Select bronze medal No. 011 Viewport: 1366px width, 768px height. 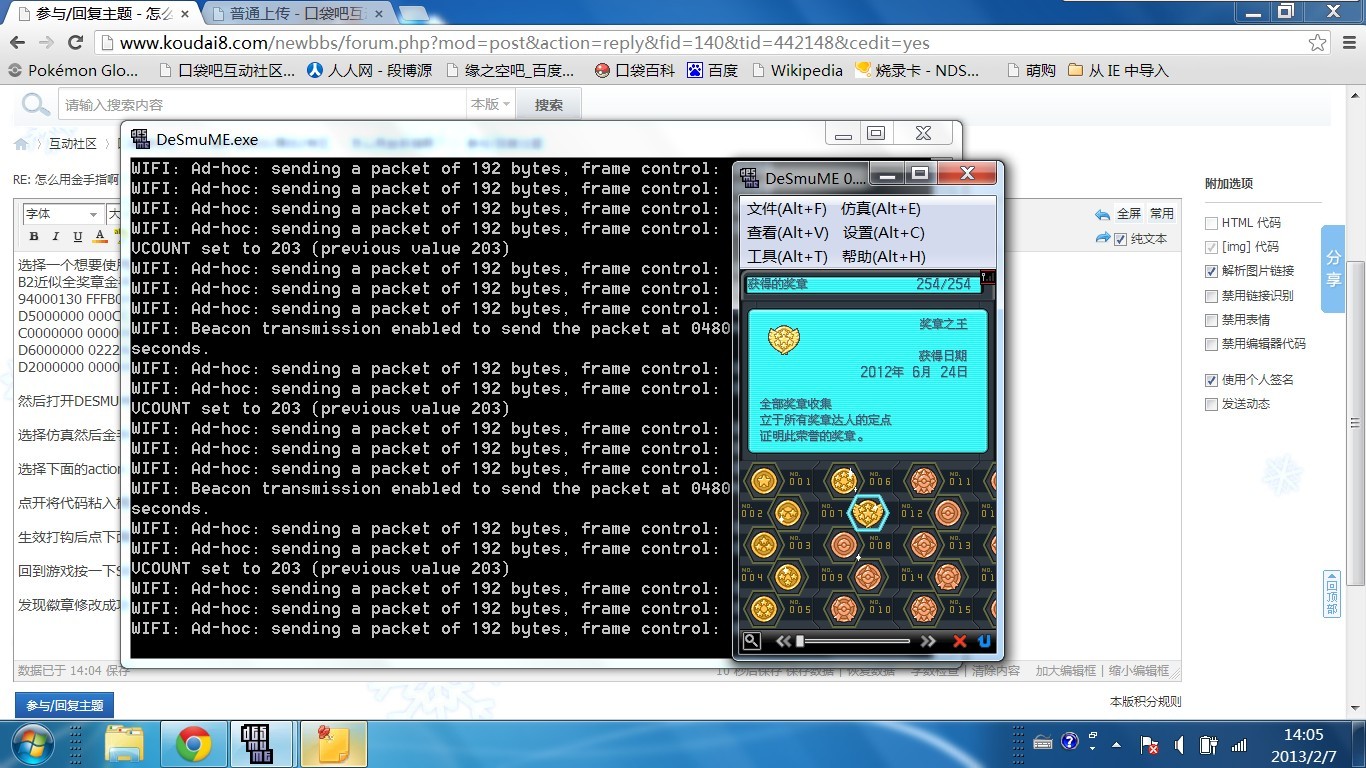924,481
